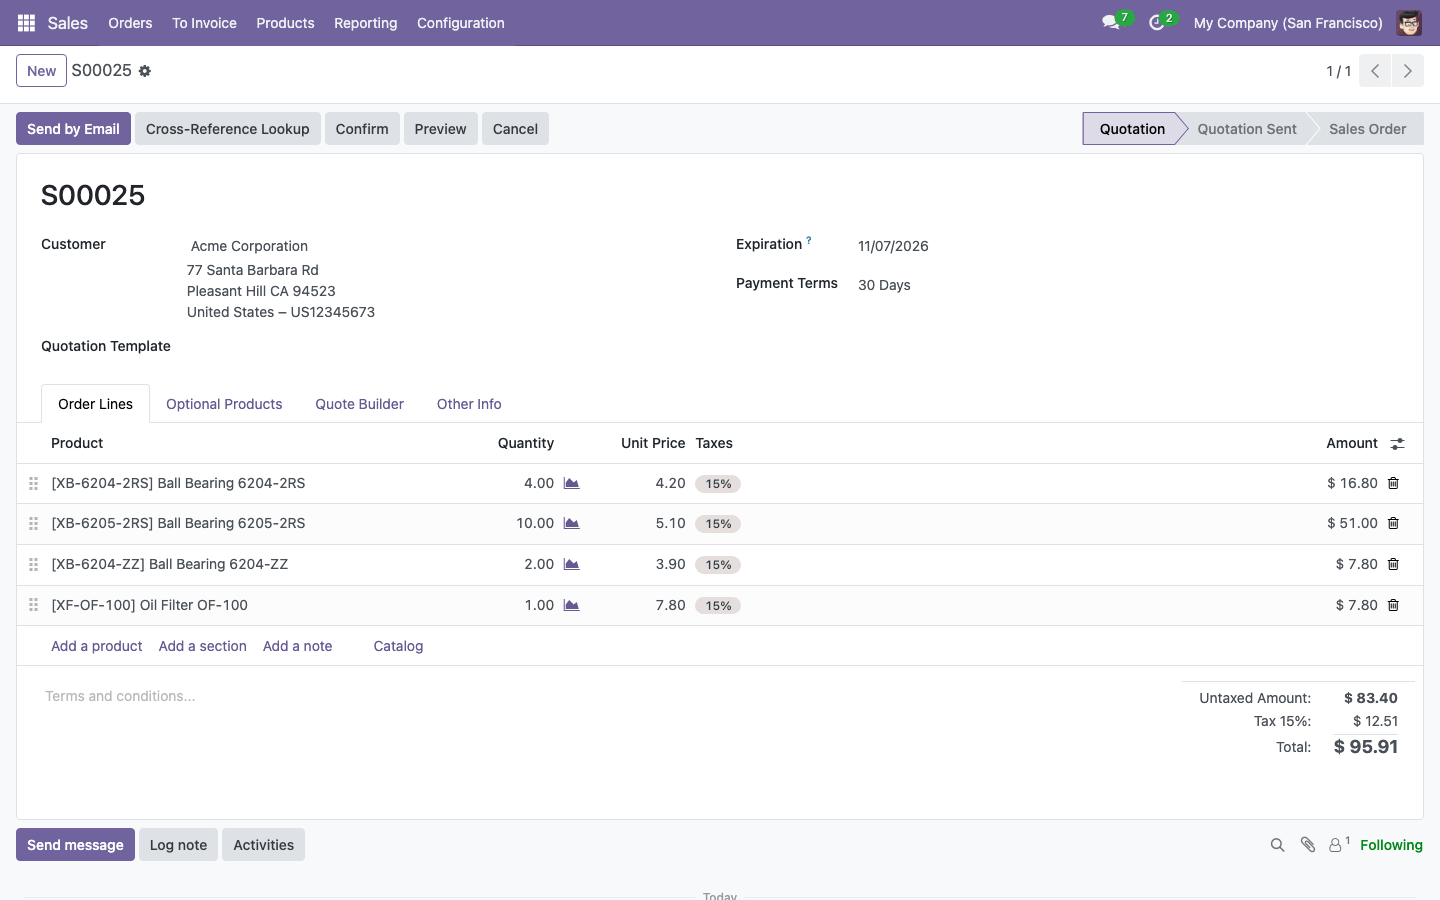The height and width of the screenshot is (900, 1440).
Task: Open the optional columns settings icon
Action: tap(1398, 443)
